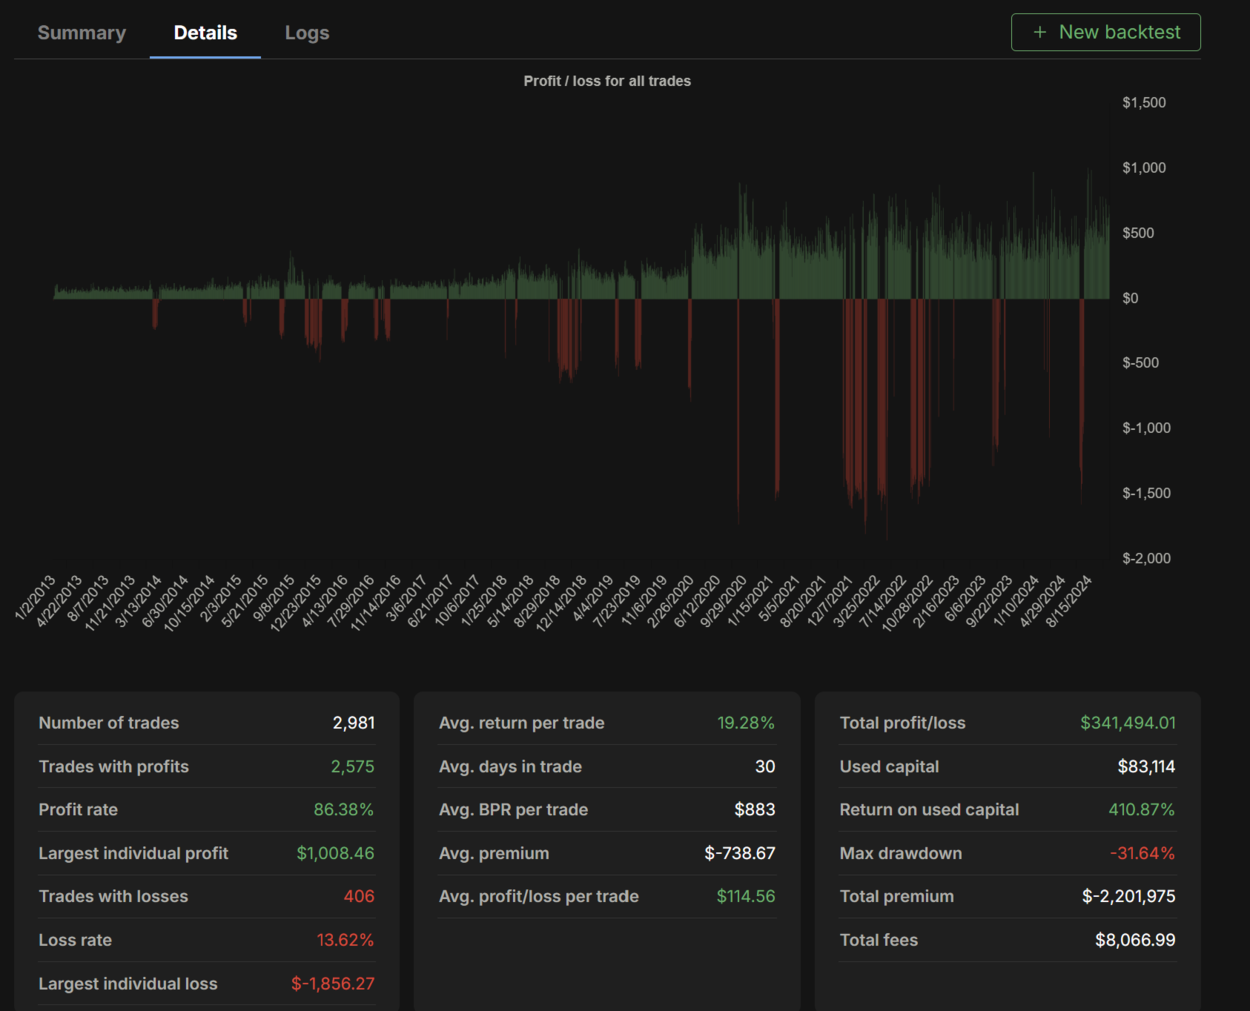Open the Logs tab
The width and height of the screenshot is (1250, 1011).
tap(307, 33)
